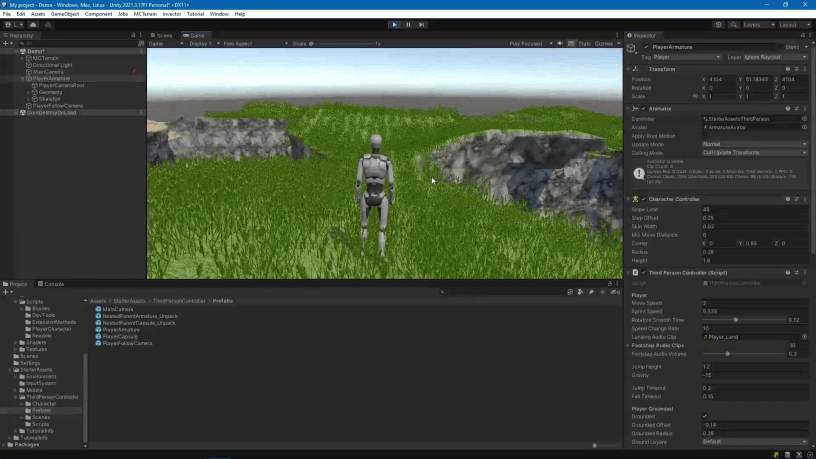Expand the Geometry node in the Hierarchy
This screenshot has width=816, height=459.
28,92
